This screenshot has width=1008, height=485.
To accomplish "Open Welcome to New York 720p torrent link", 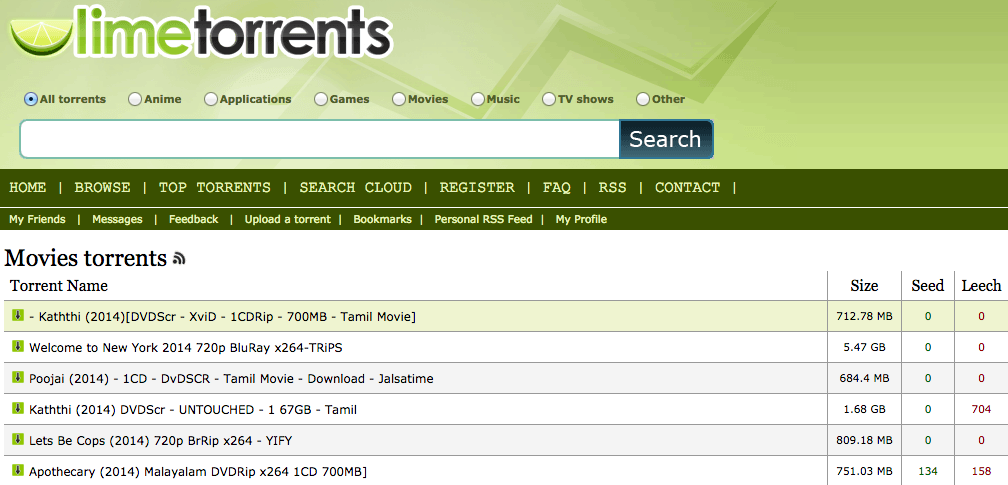I will pyautogui.click(x=186, y=347).
